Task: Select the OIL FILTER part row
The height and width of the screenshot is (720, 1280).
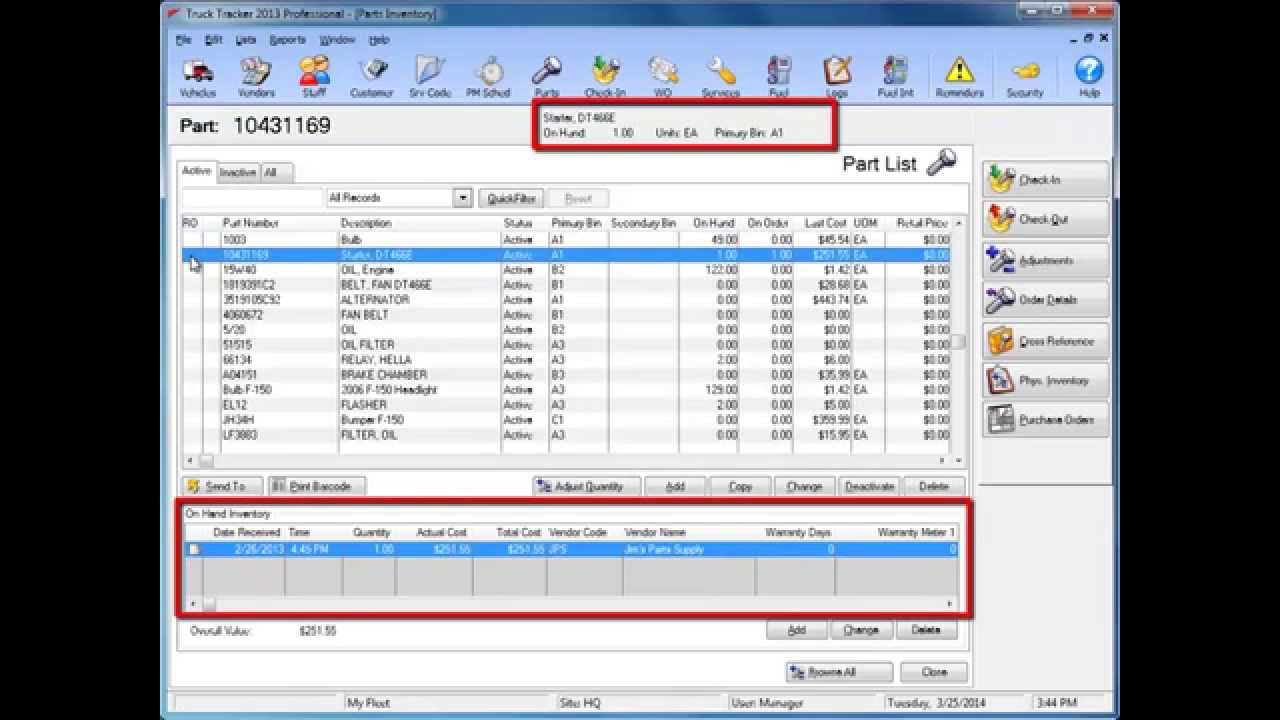Action: [x=566, y=345]
